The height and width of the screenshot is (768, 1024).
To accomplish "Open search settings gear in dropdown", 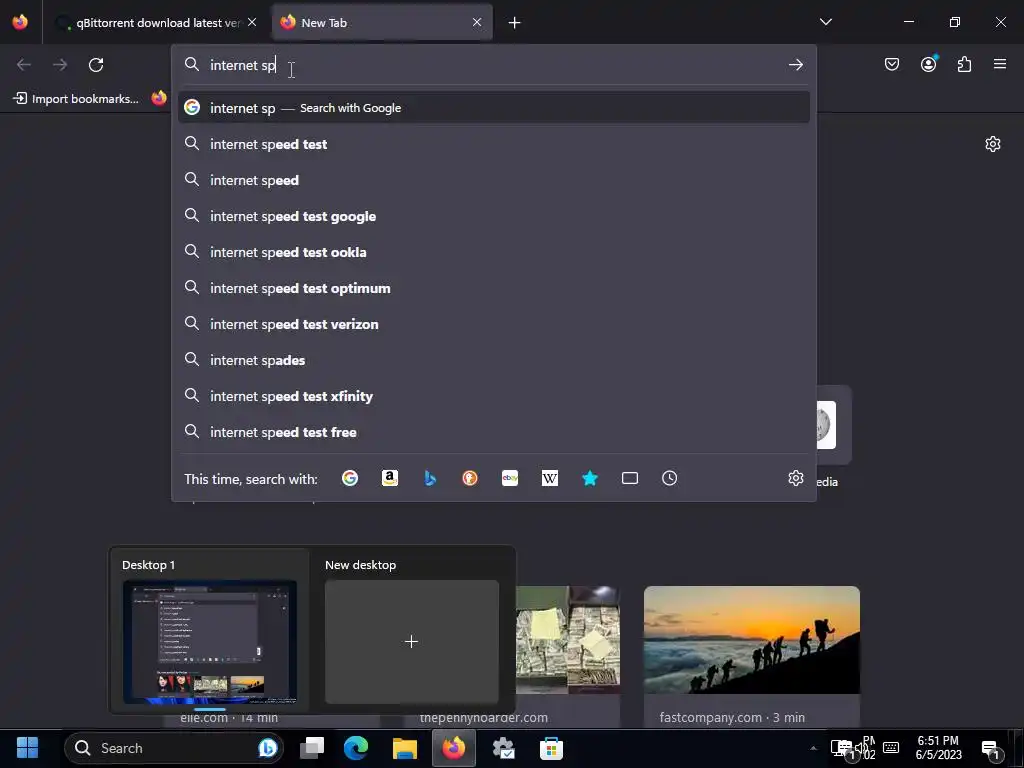I will click(x=795, y=478).
